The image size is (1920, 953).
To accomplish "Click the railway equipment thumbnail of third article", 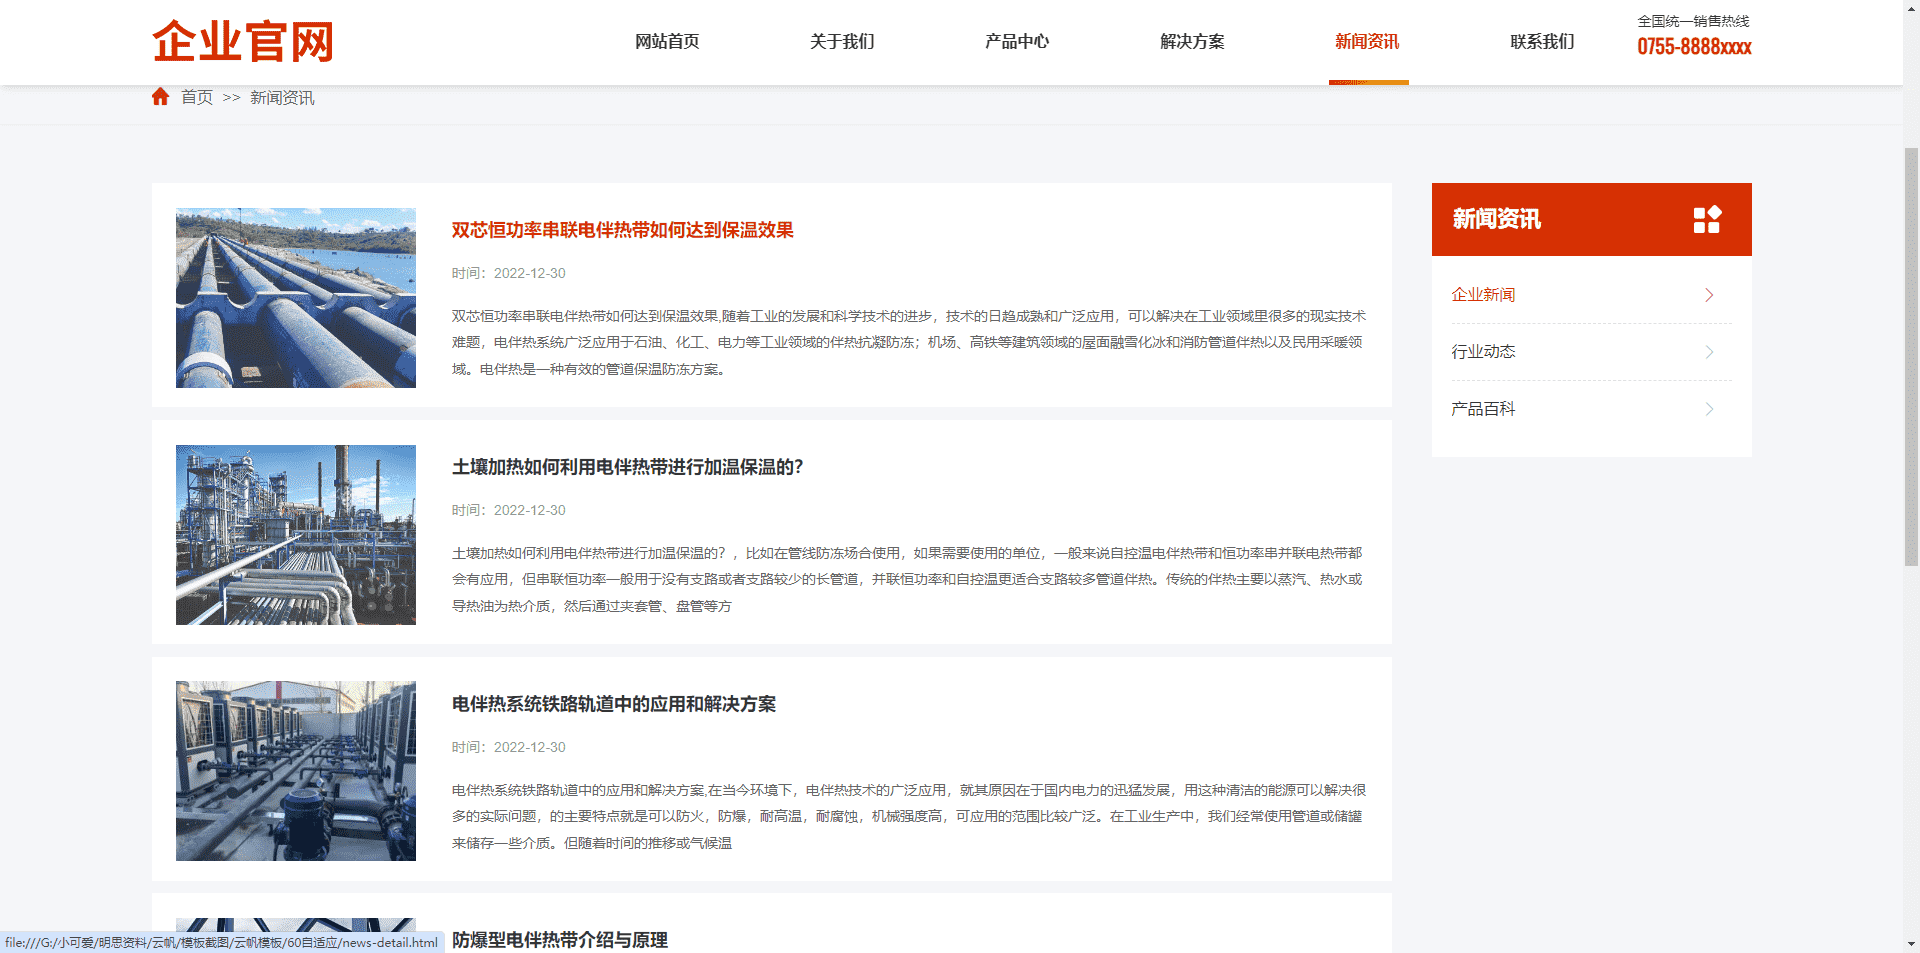I will [x=296, y=771].
